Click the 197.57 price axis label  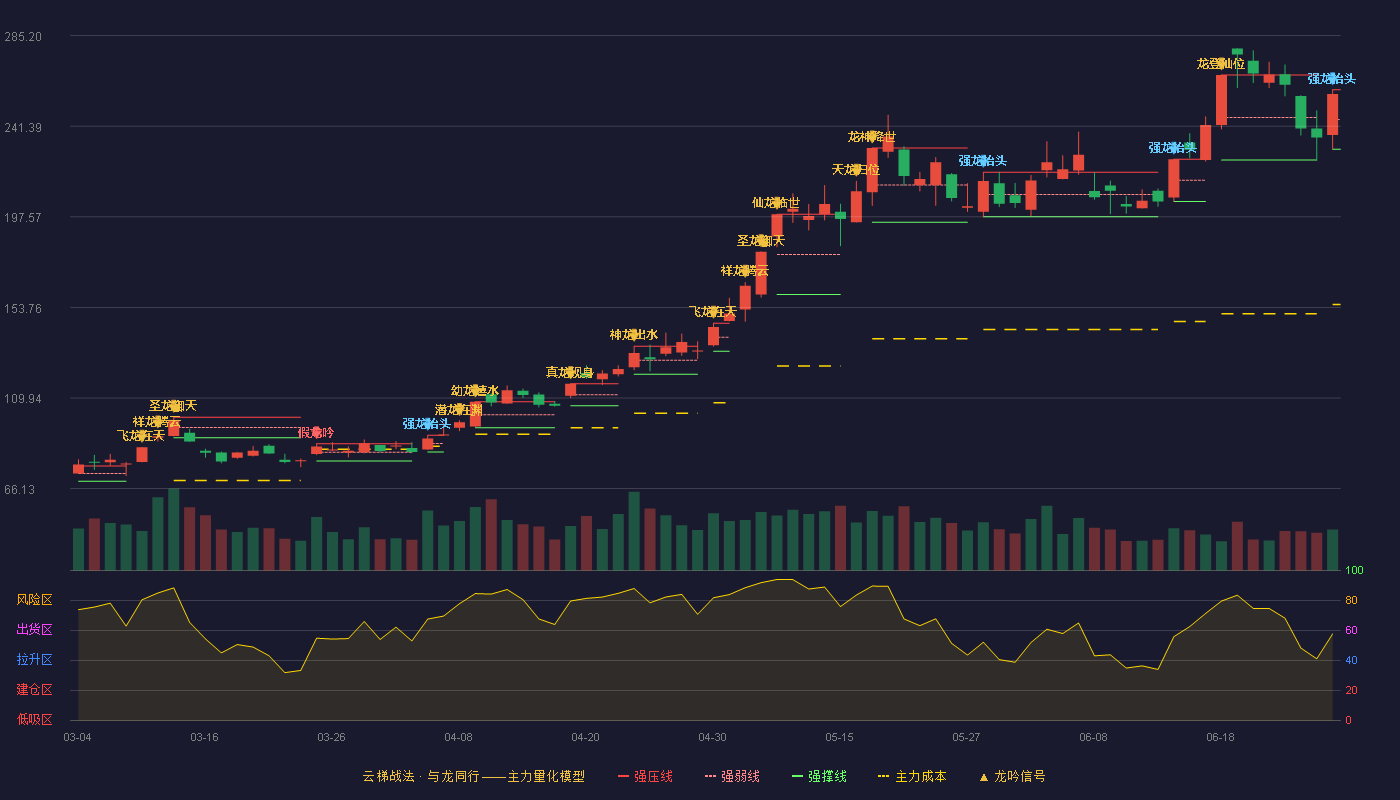click(x=23, y=218)
